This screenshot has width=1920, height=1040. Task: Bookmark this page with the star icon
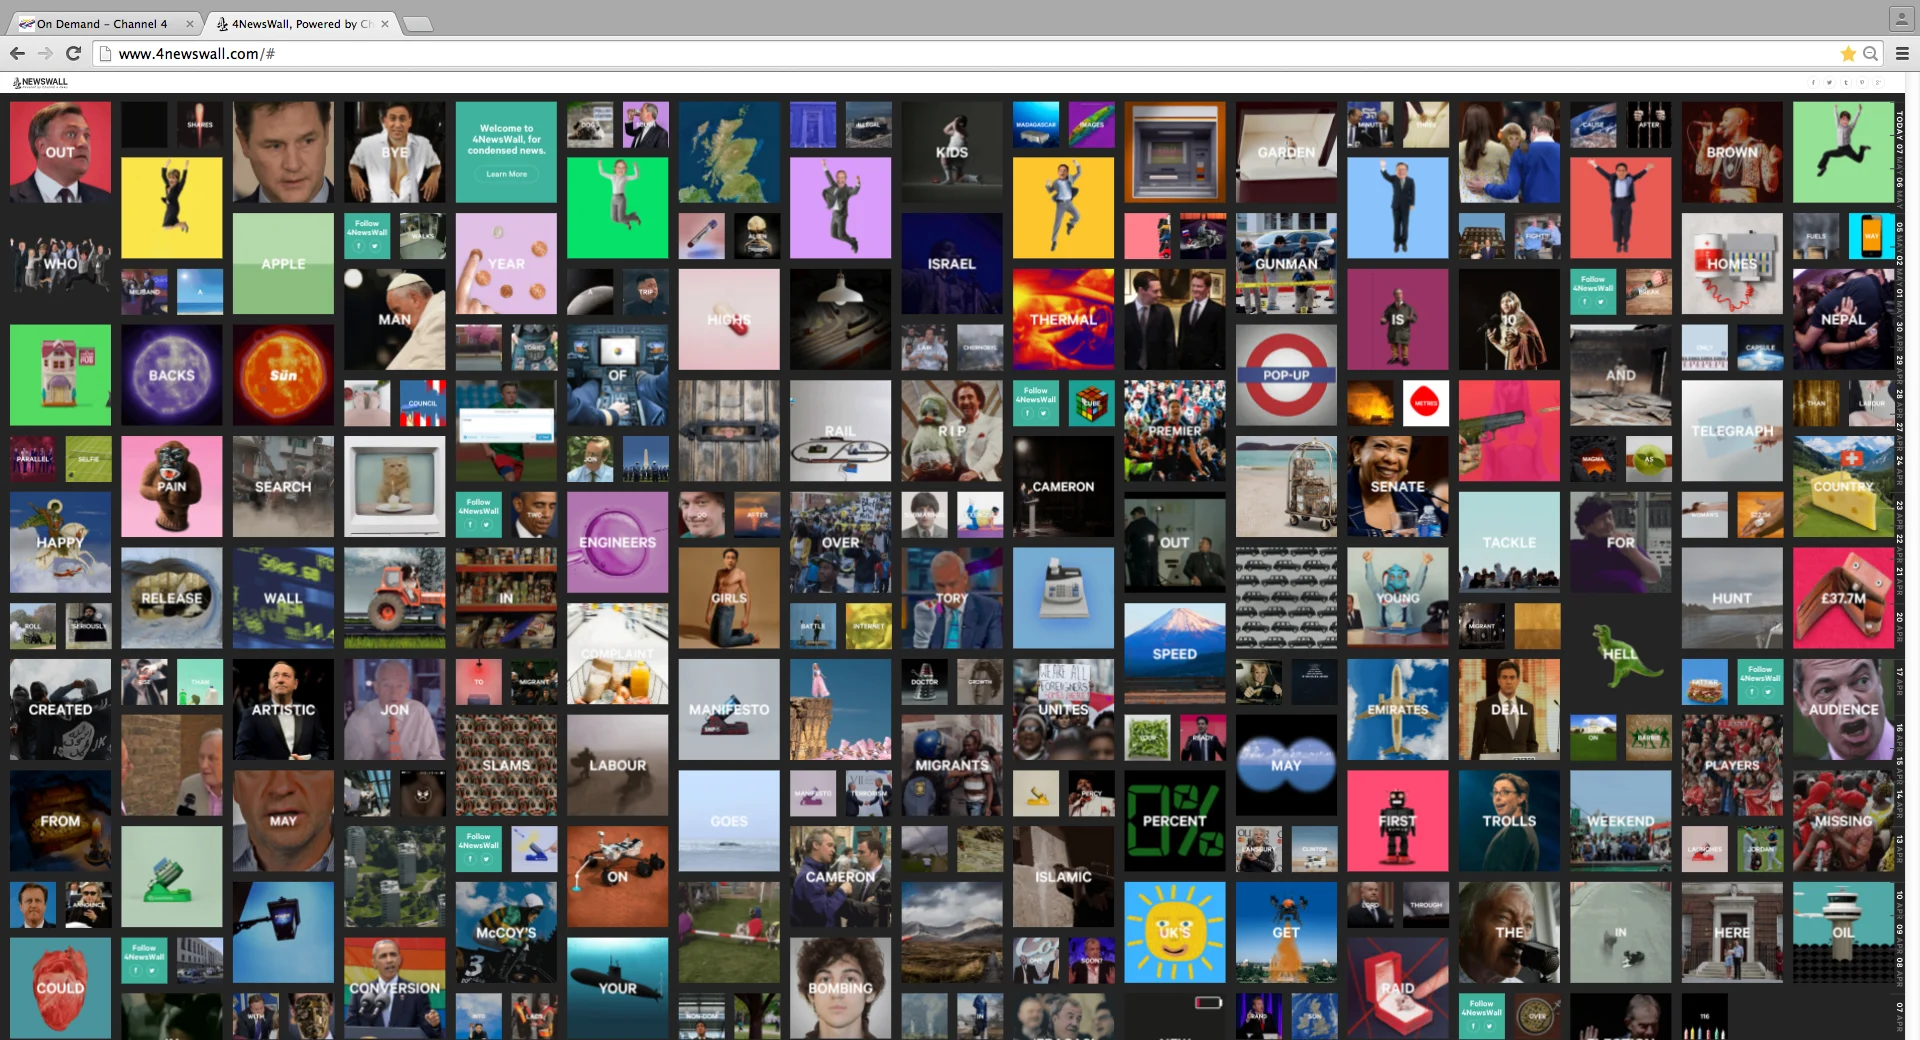(1848, 53)
